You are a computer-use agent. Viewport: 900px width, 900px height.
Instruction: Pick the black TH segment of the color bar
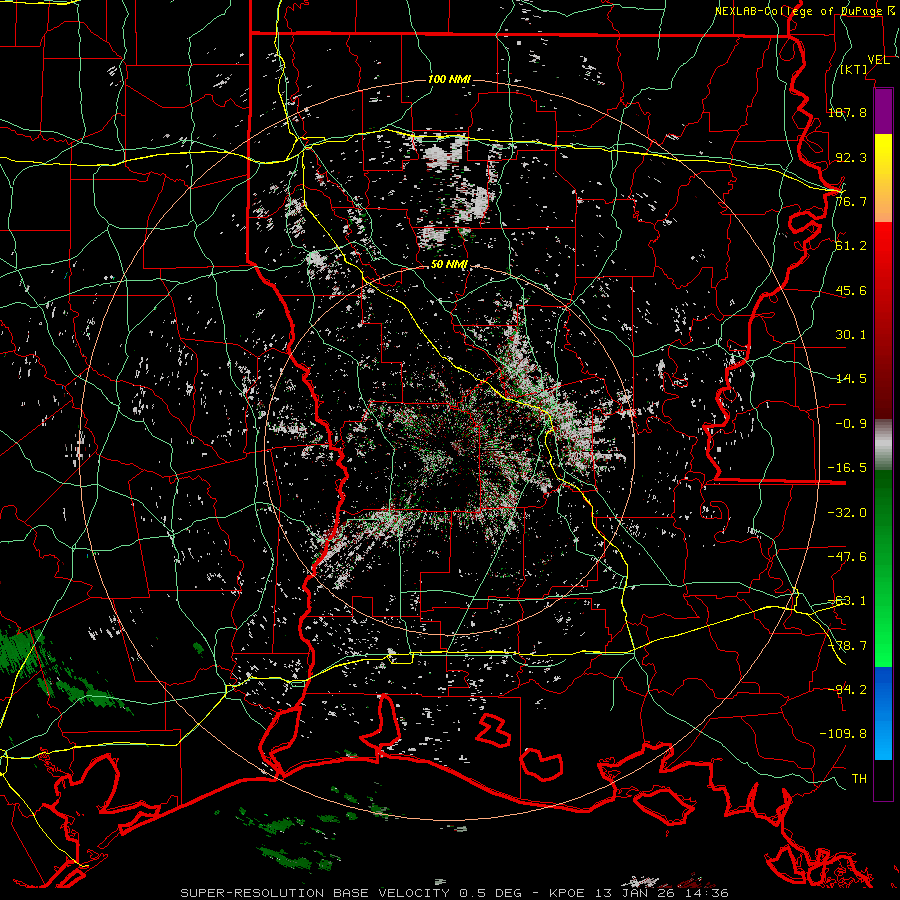point(883,780)
